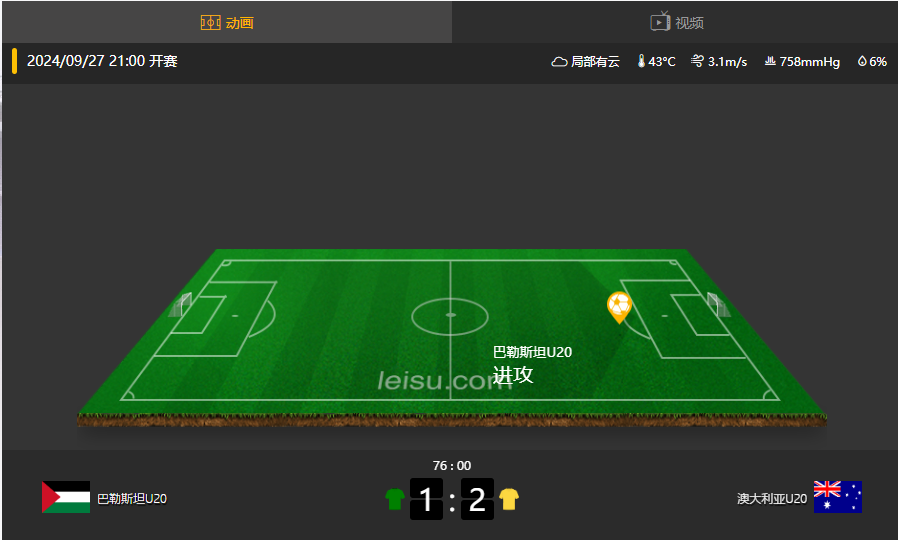Click the air pressure icon
Screen dimensions: 898x540
coord(770,61)
